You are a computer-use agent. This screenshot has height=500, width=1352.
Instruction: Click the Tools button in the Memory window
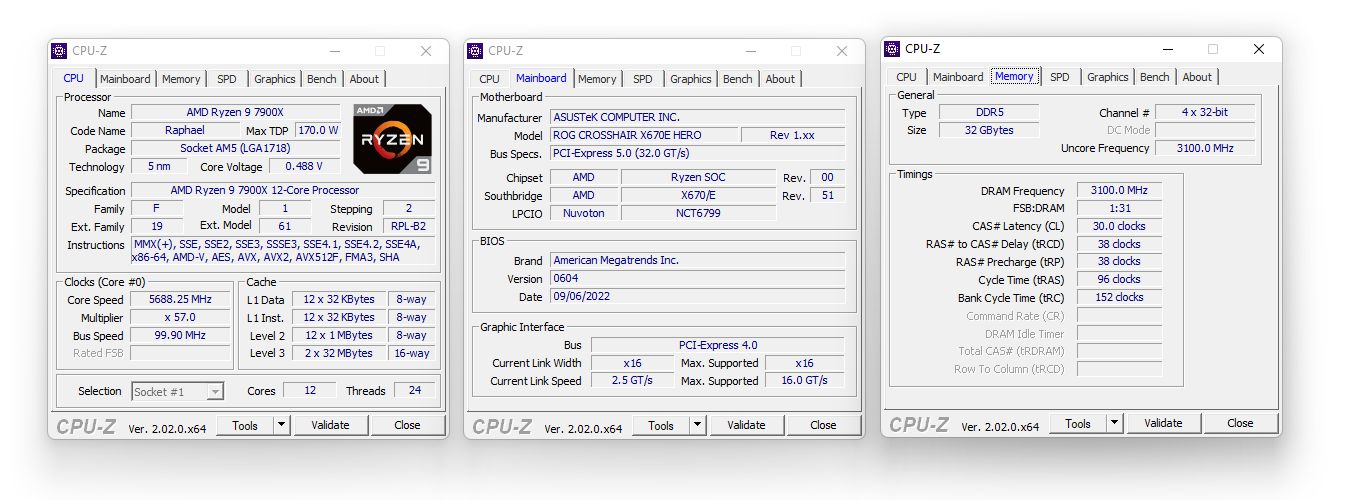(x=1078, y=423)
